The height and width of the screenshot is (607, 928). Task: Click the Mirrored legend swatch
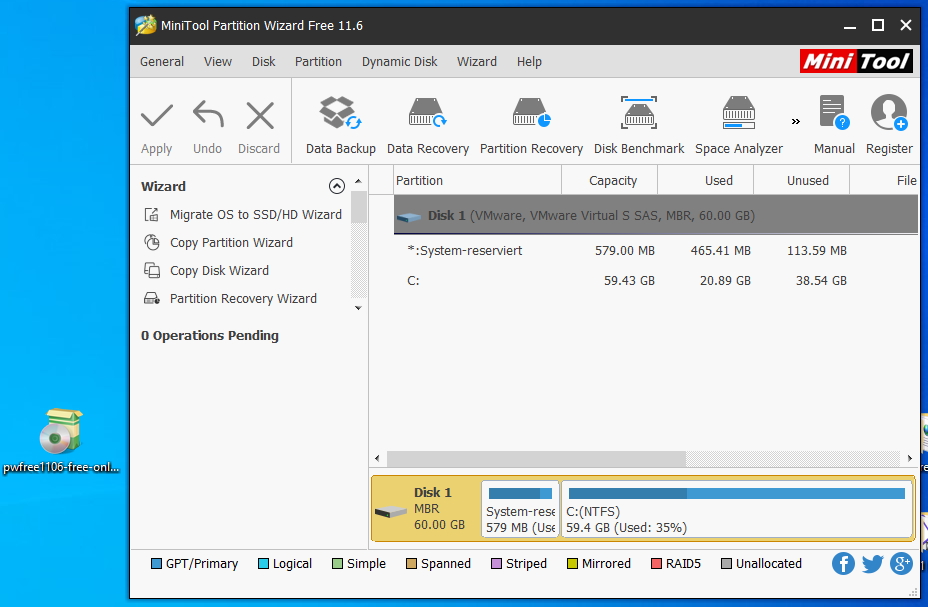[572, 564]
